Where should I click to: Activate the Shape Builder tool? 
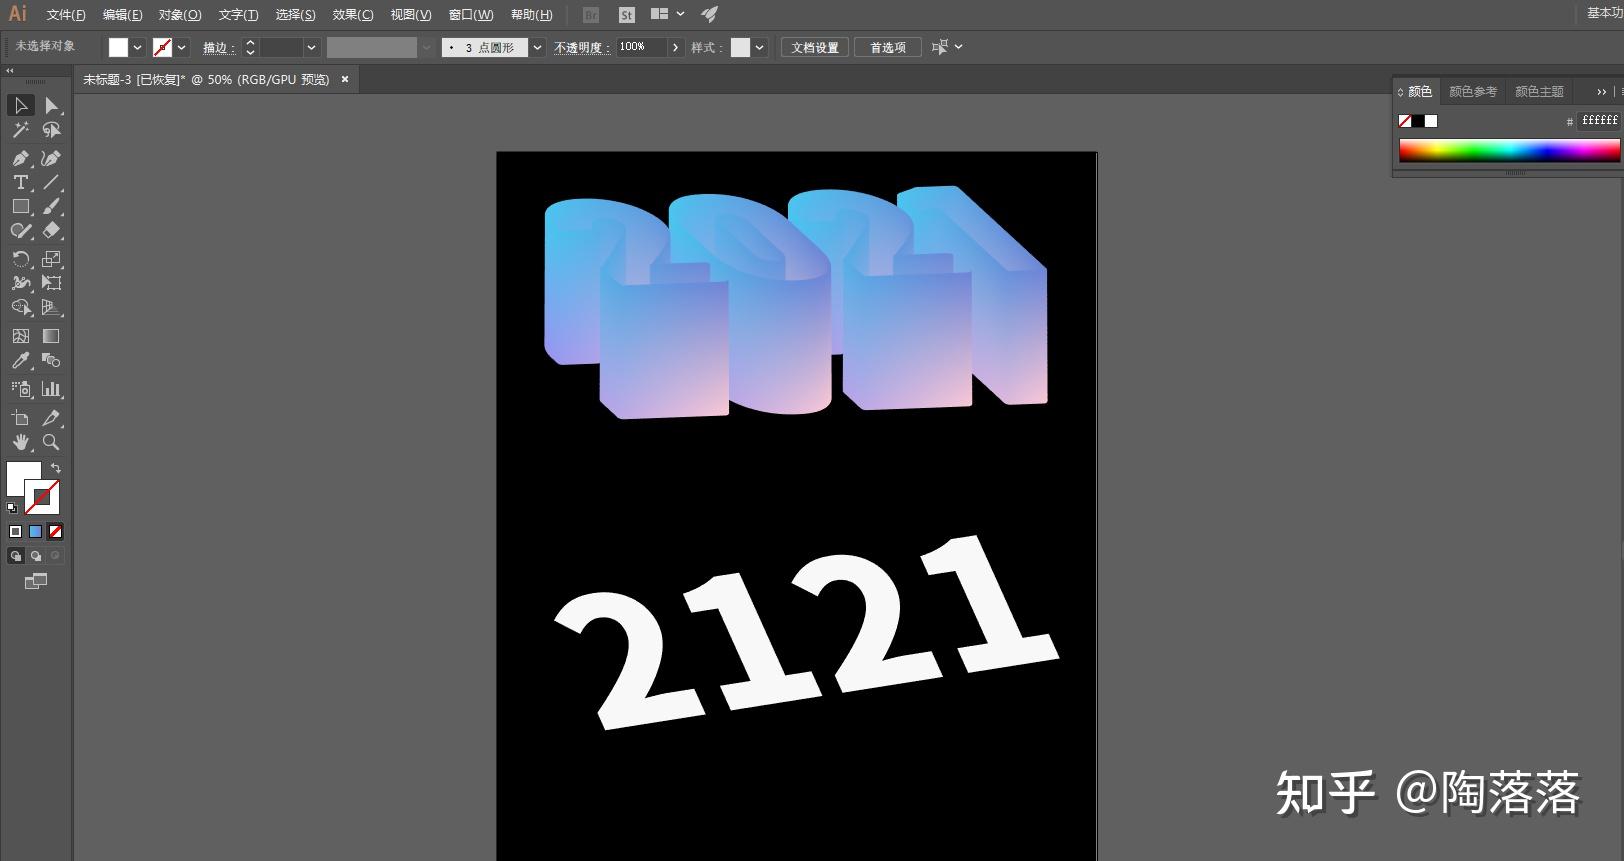(21, 307)
